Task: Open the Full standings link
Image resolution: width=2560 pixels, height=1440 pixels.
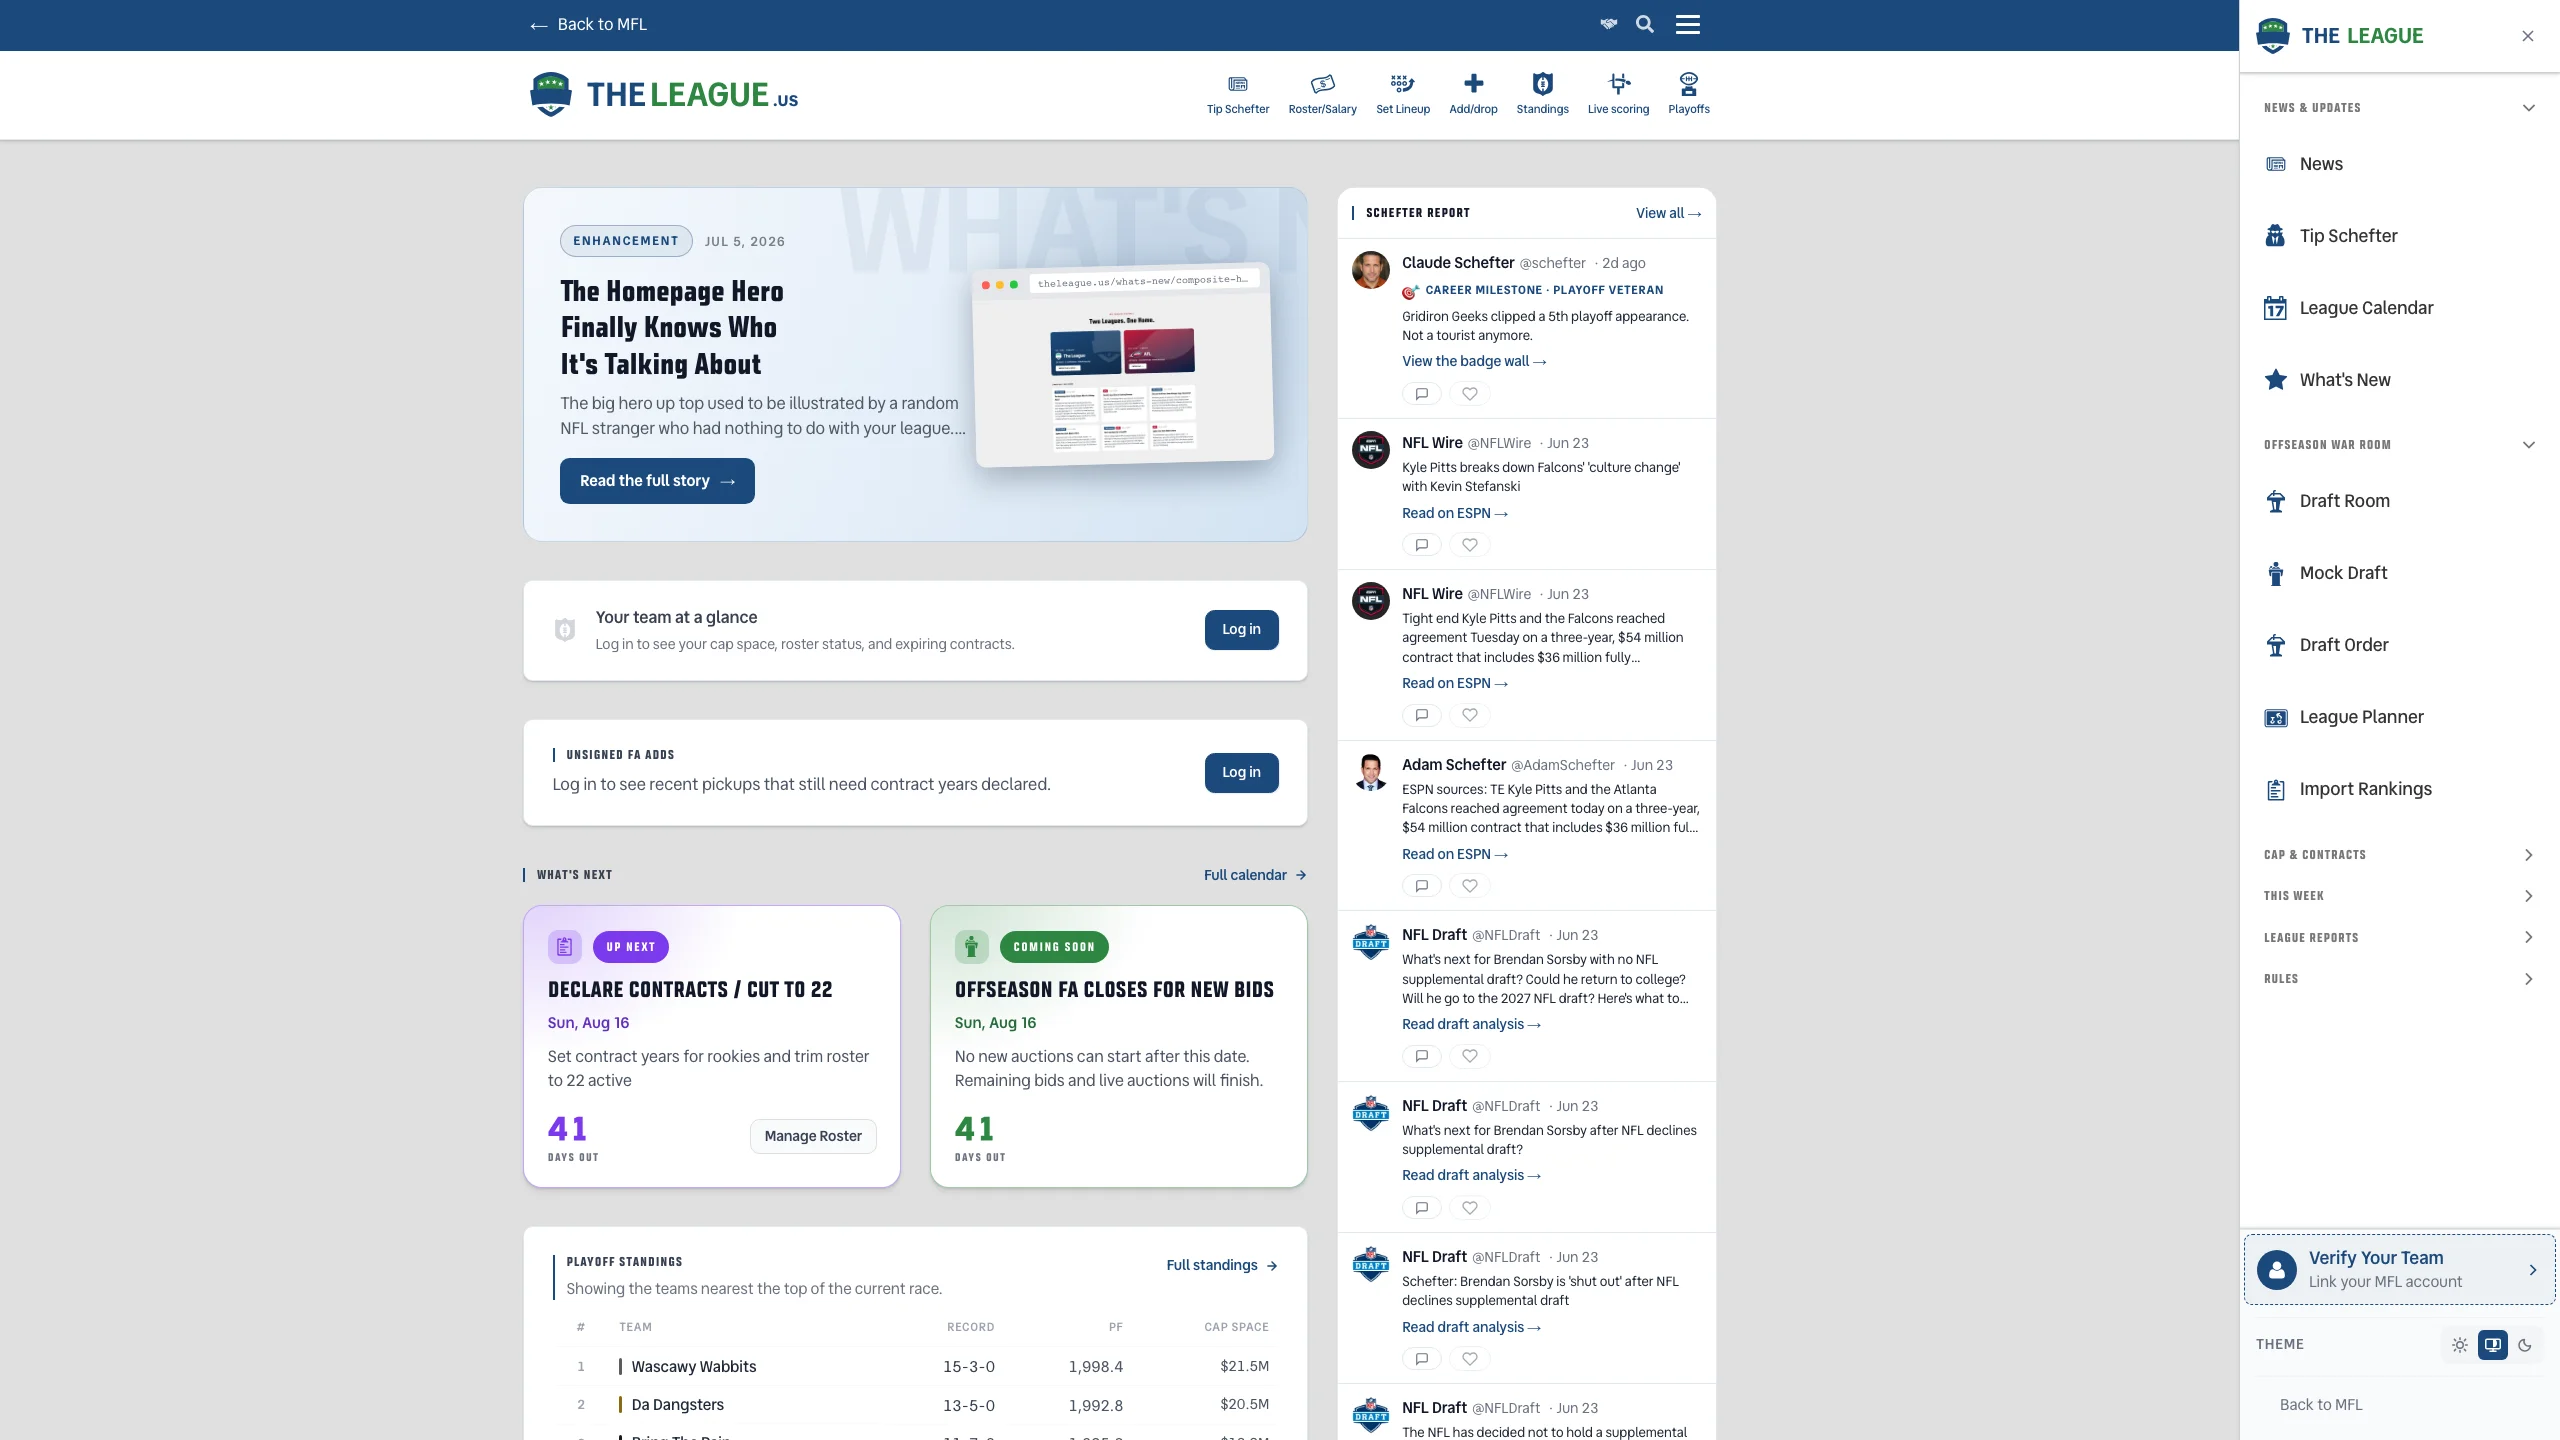Action: coord(1222,1265)
